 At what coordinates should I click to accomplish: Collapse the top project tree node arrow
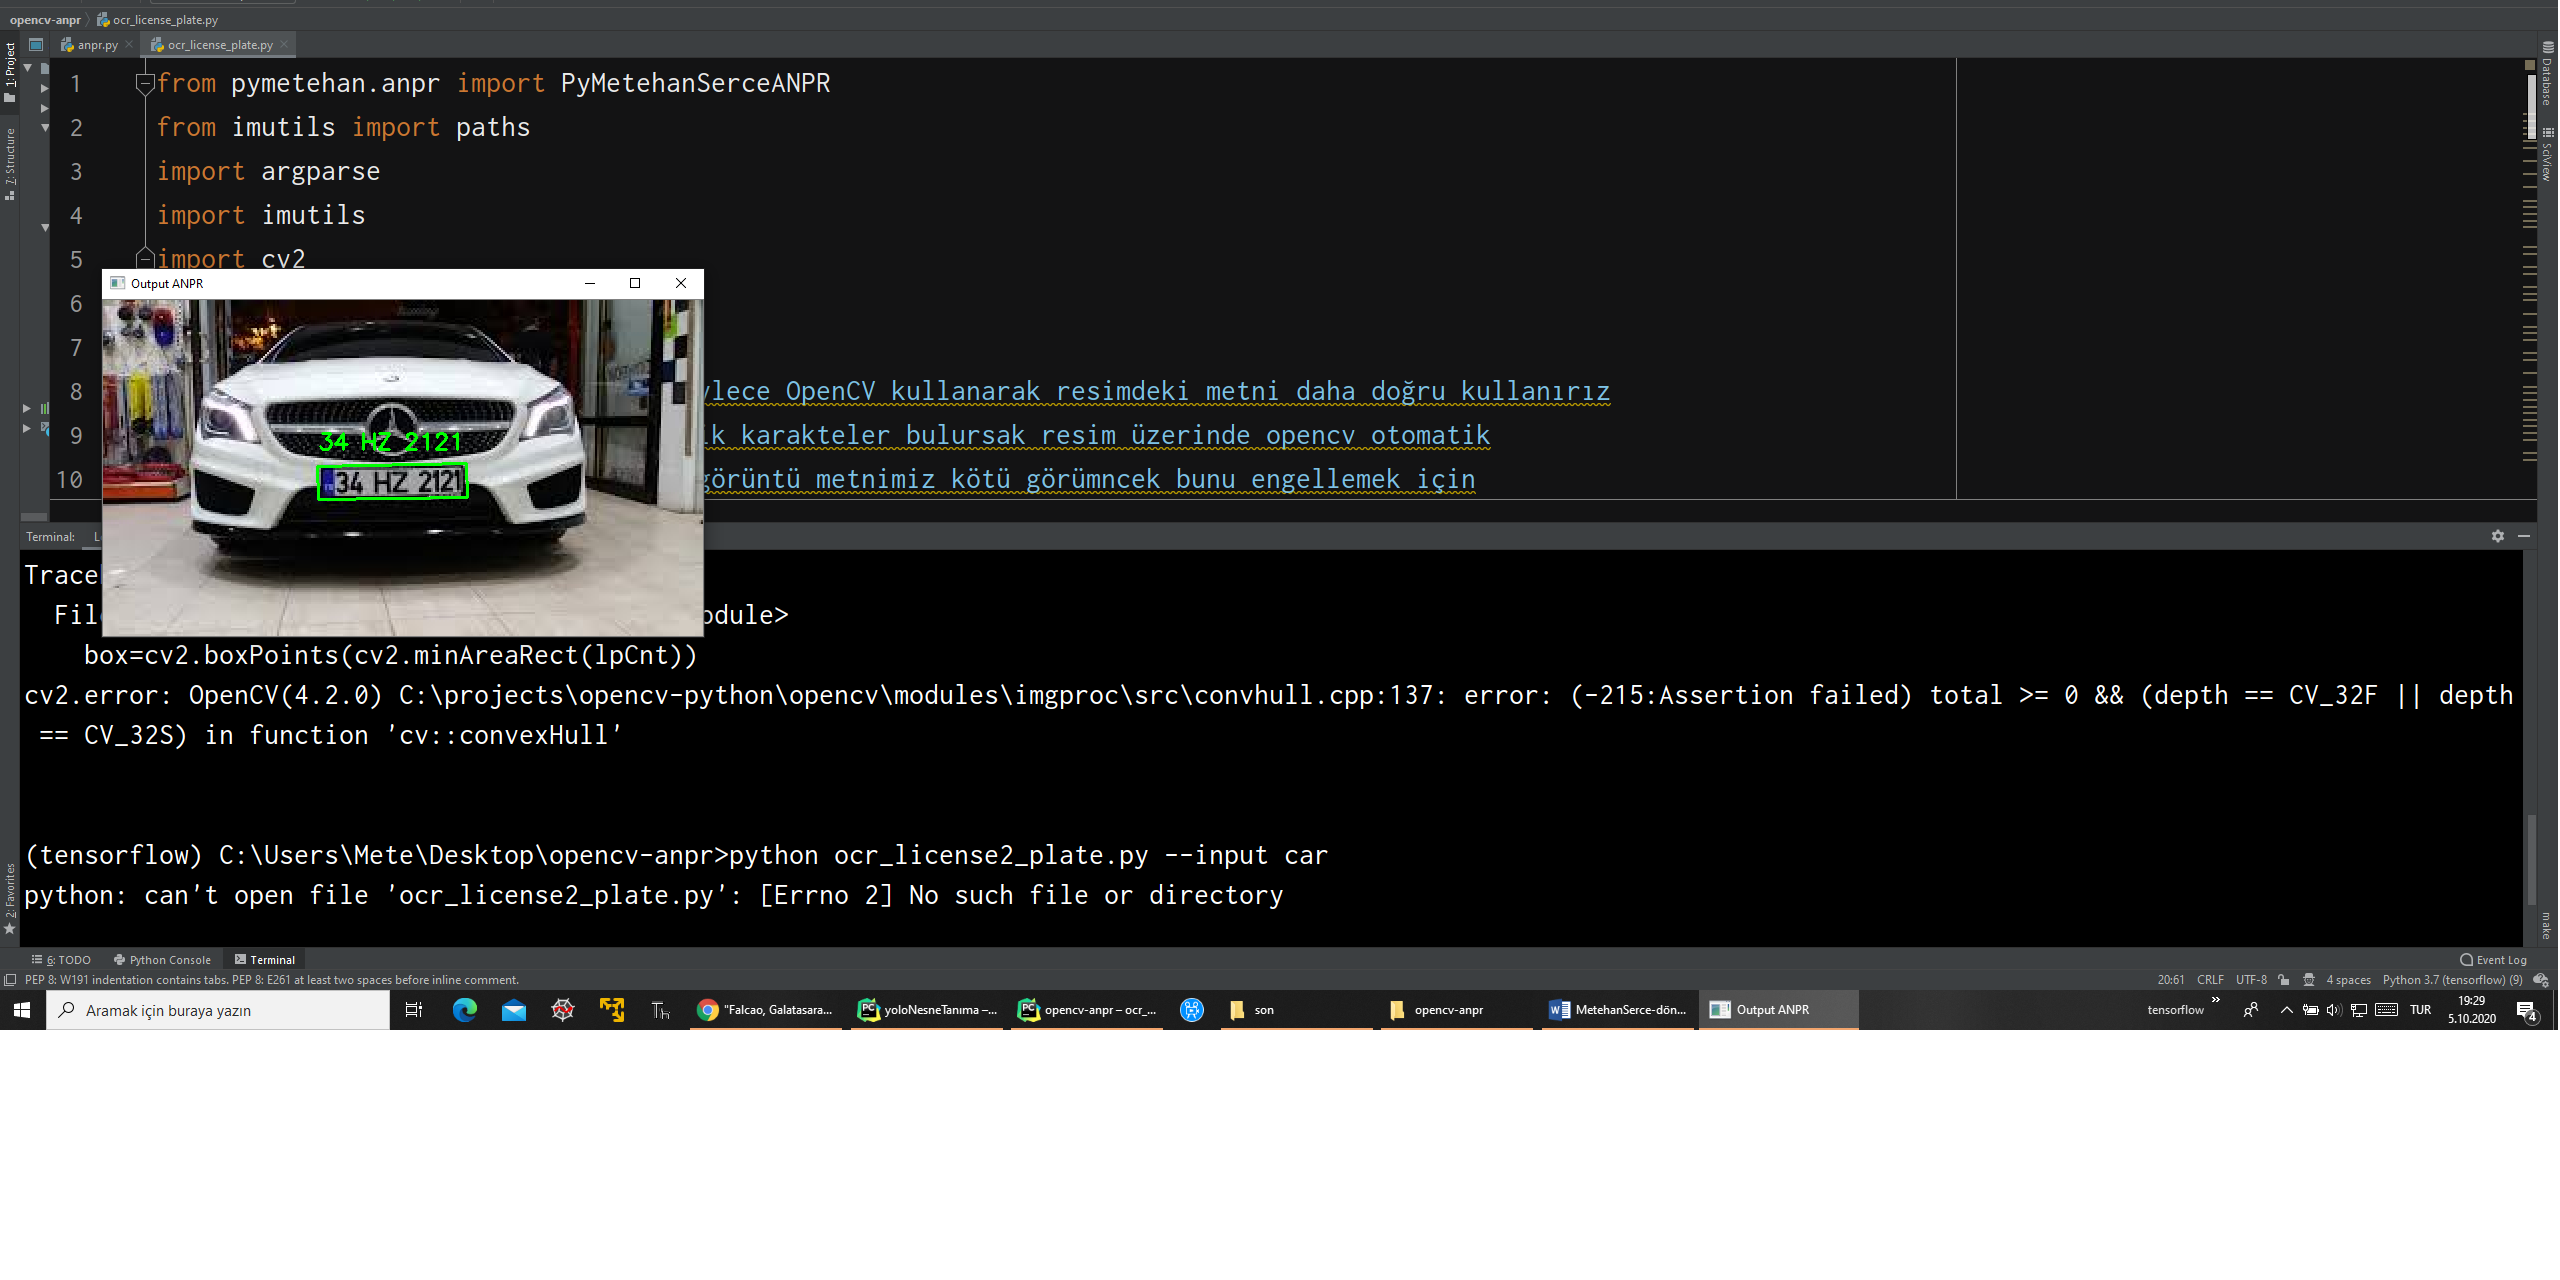point(28,68)
